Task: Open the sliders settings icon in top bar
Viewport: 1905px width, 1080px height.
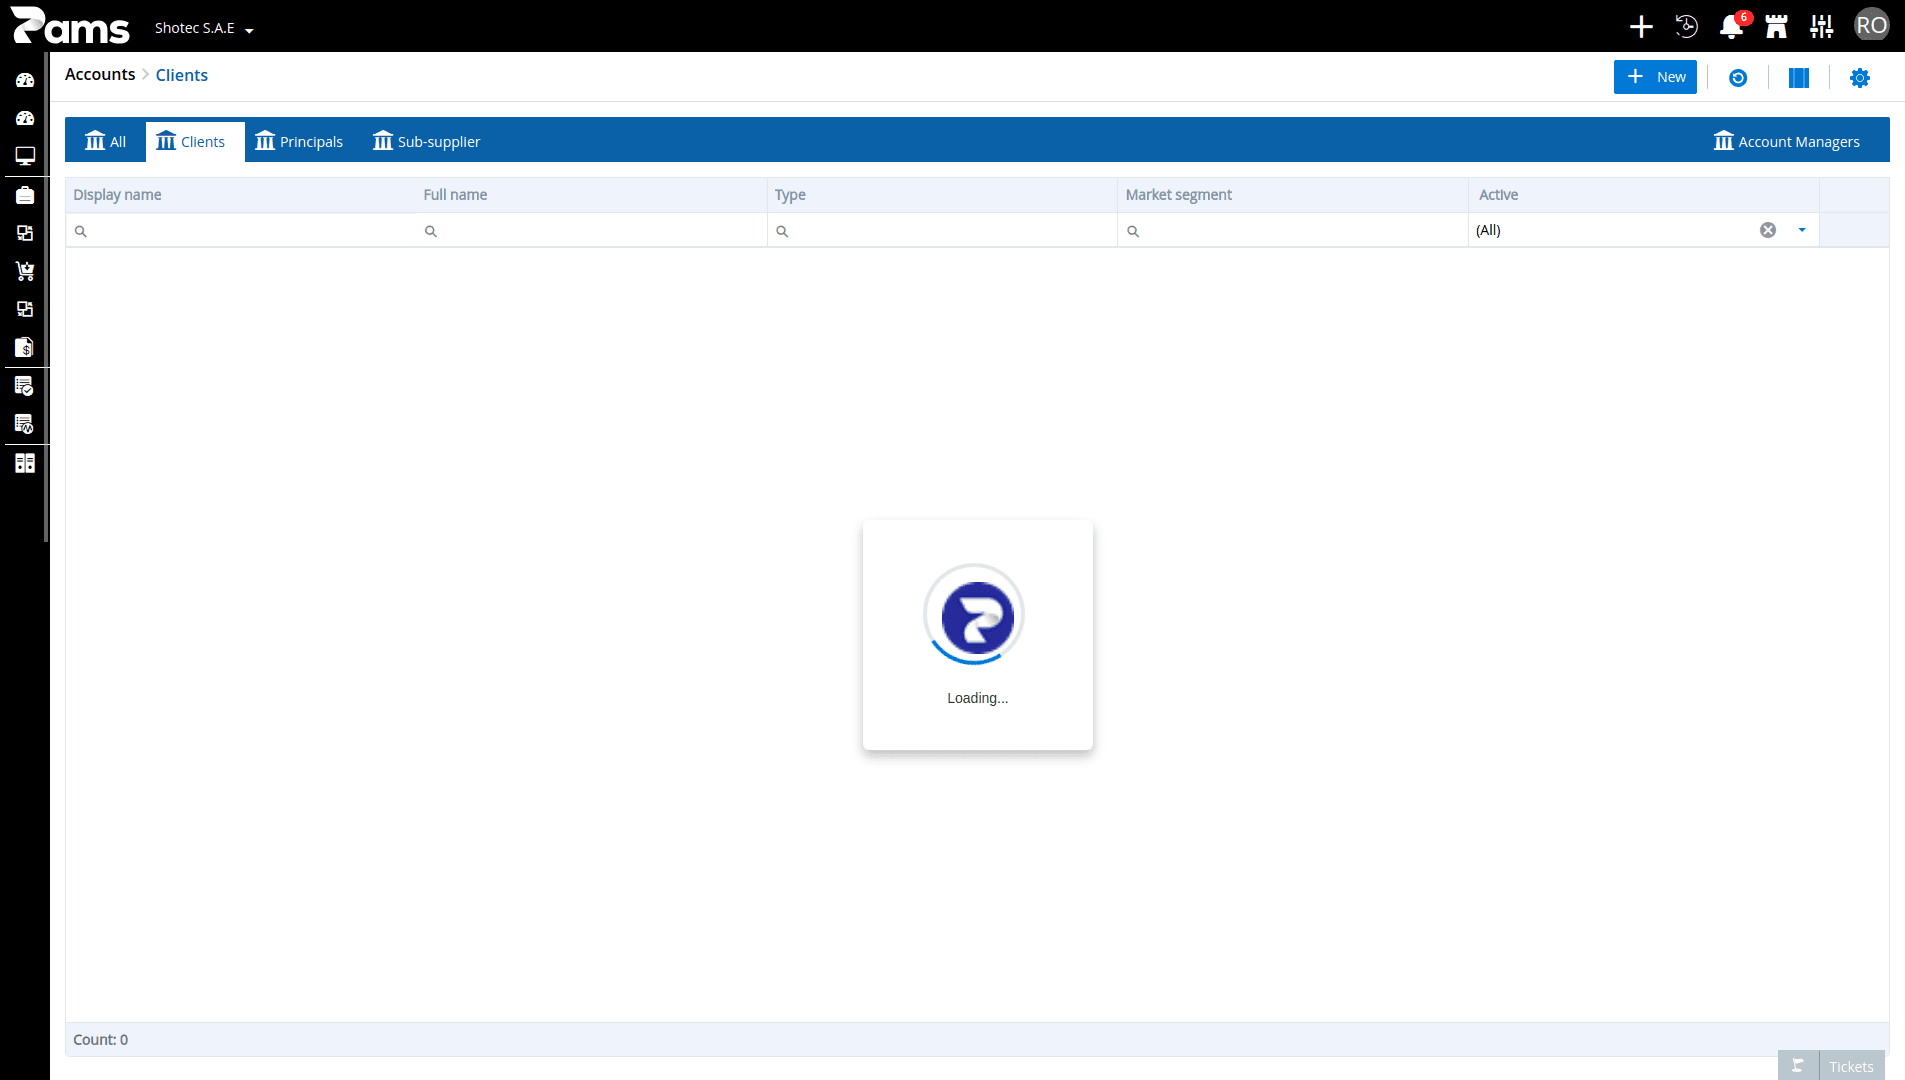Action: pos(1822,27)
